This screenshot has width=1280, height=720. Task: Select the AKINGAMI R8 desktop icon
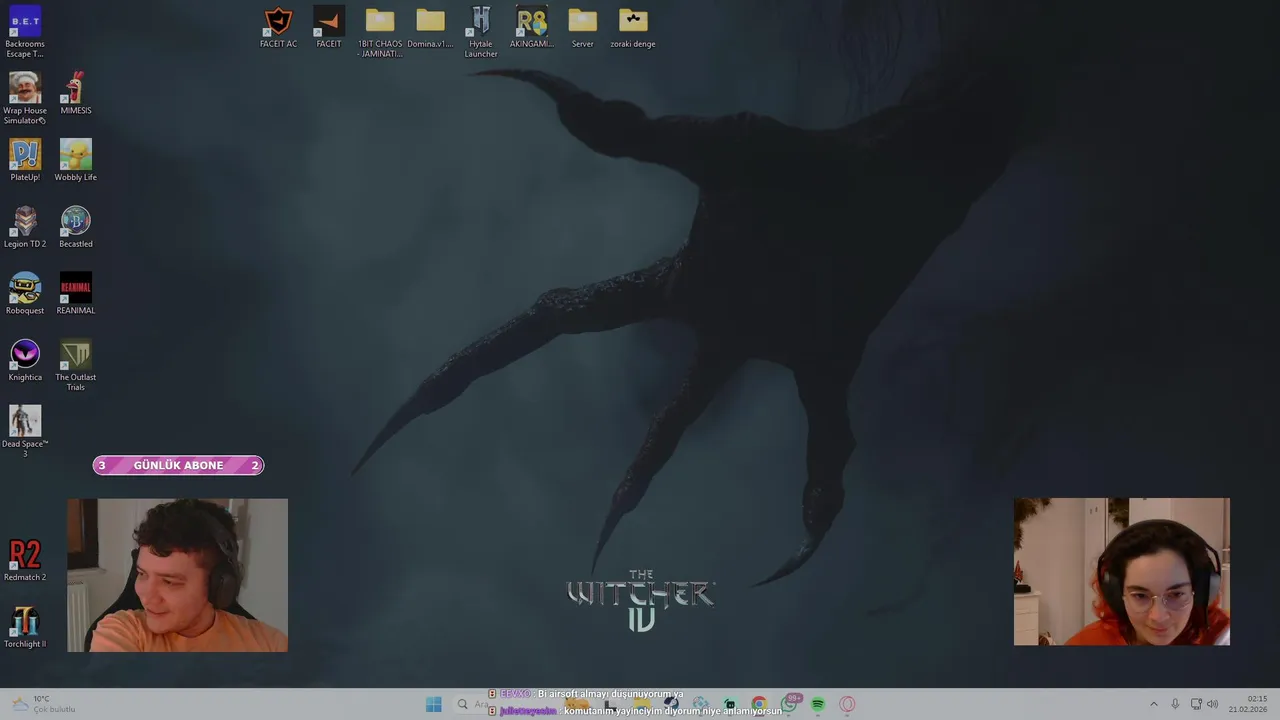click(x=532, y=27)
